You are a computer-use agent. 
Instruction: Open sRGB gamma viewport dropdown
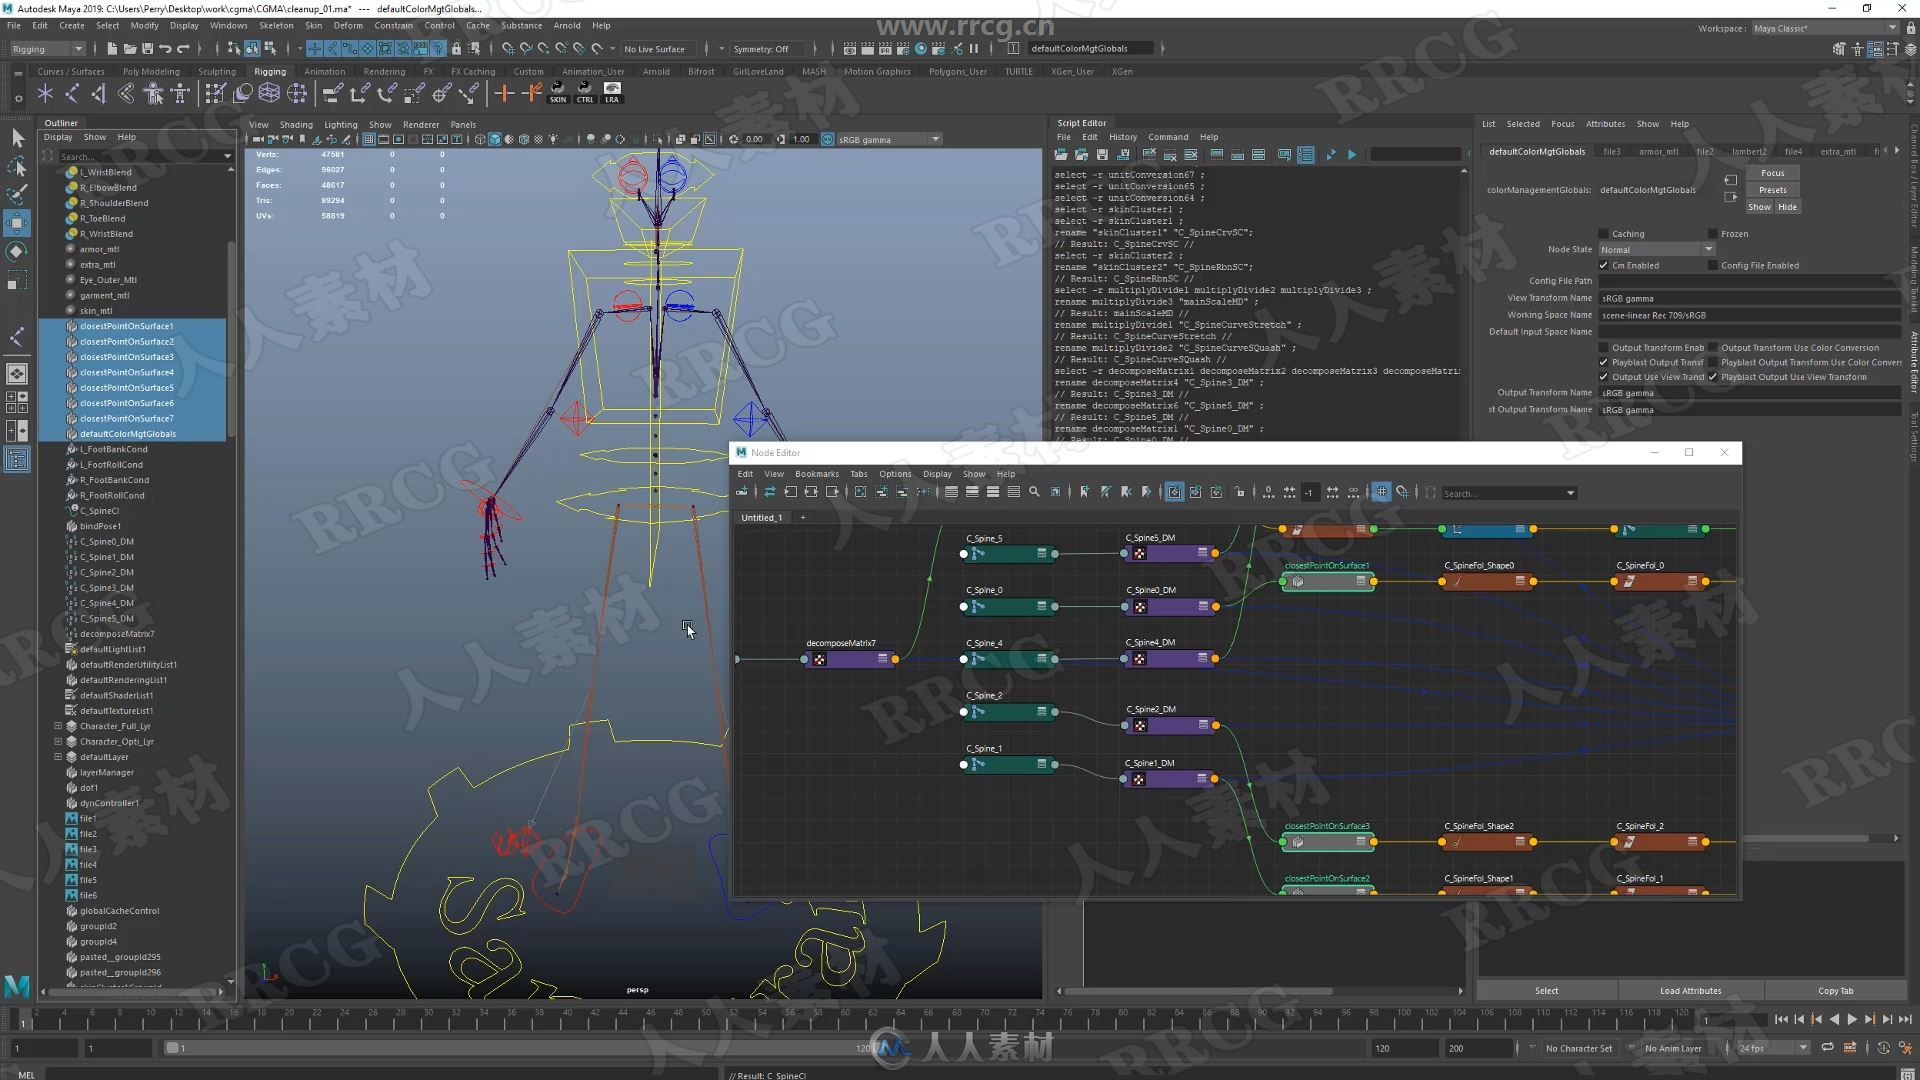tap(888, 140)
